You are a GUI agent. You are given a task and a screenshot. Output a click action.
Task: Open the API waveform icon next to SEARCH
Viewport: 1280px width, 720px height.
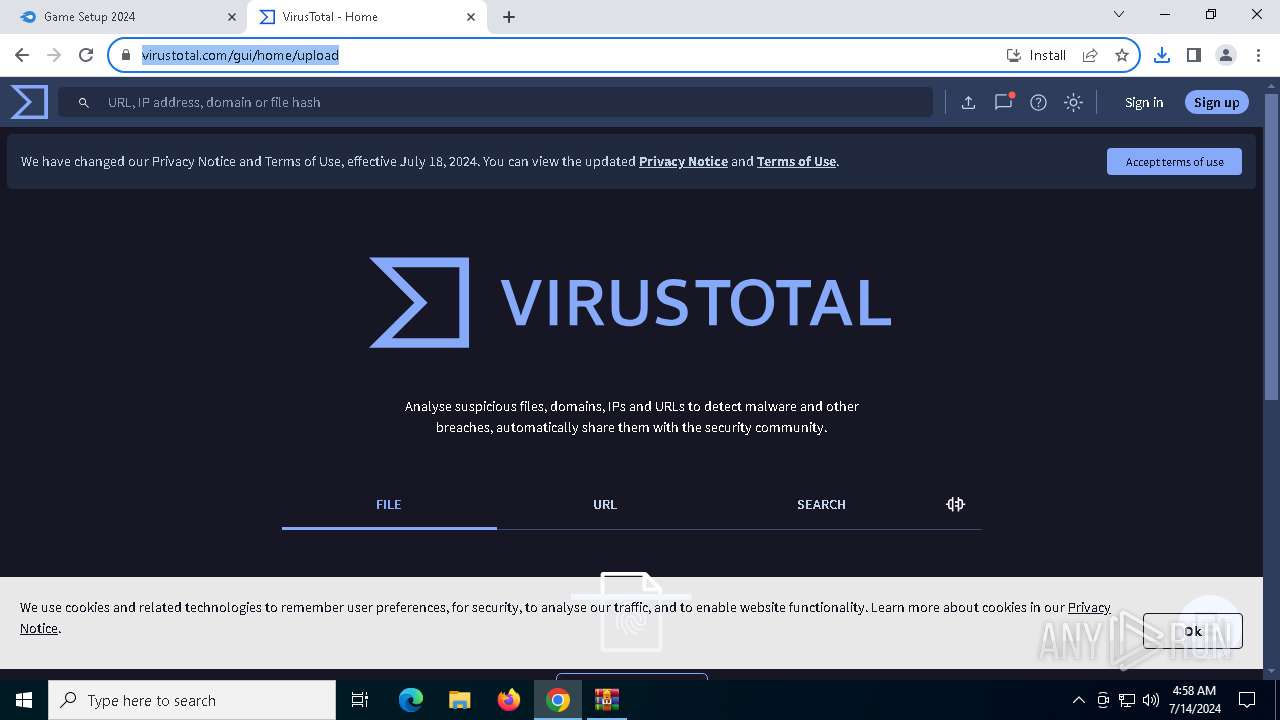[955, 504]
